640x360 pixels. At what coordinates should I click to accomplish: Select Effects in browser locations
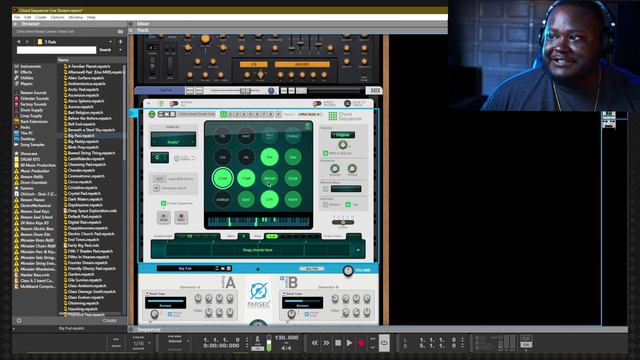[x=26, y=72]
